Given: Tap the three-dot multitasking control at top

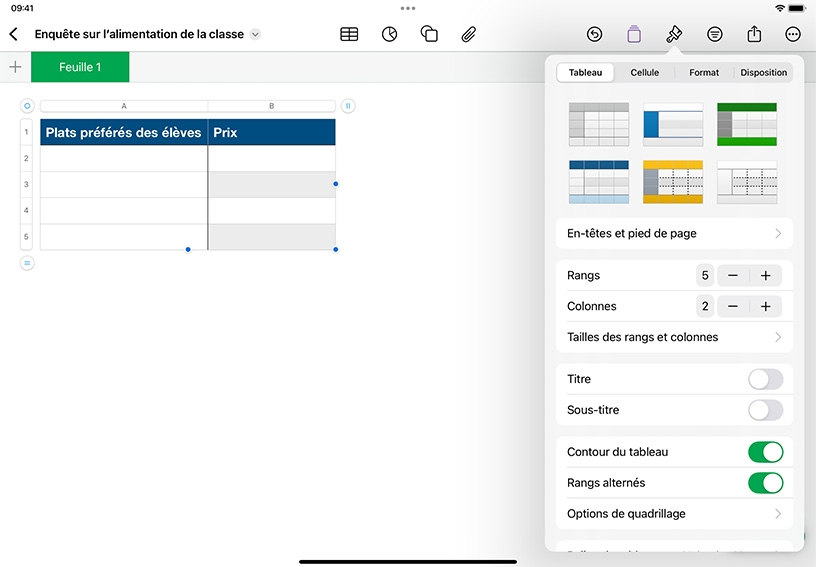Looking at the screenshot, I should (x=408, y=8).
